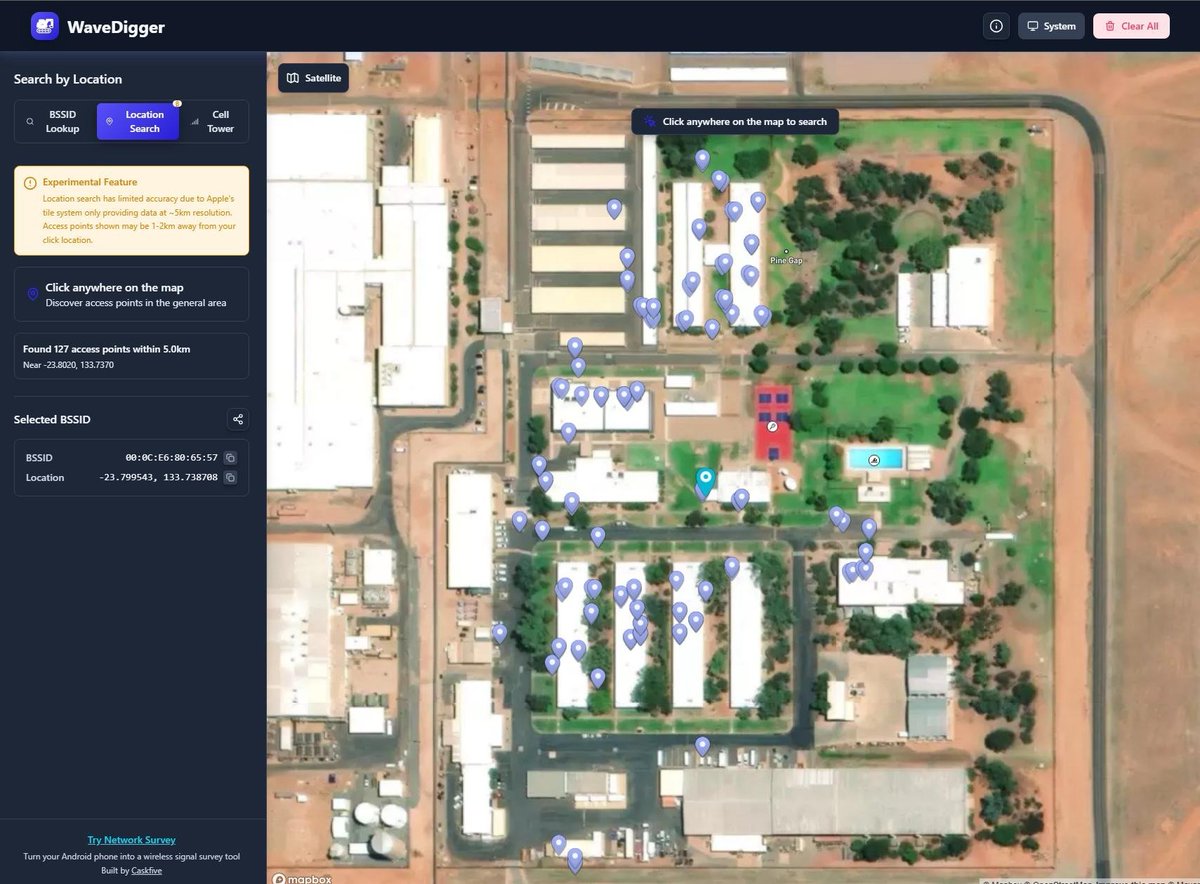
Task: Copy the BSSID value using its copy icon
Action: (230, 458)
